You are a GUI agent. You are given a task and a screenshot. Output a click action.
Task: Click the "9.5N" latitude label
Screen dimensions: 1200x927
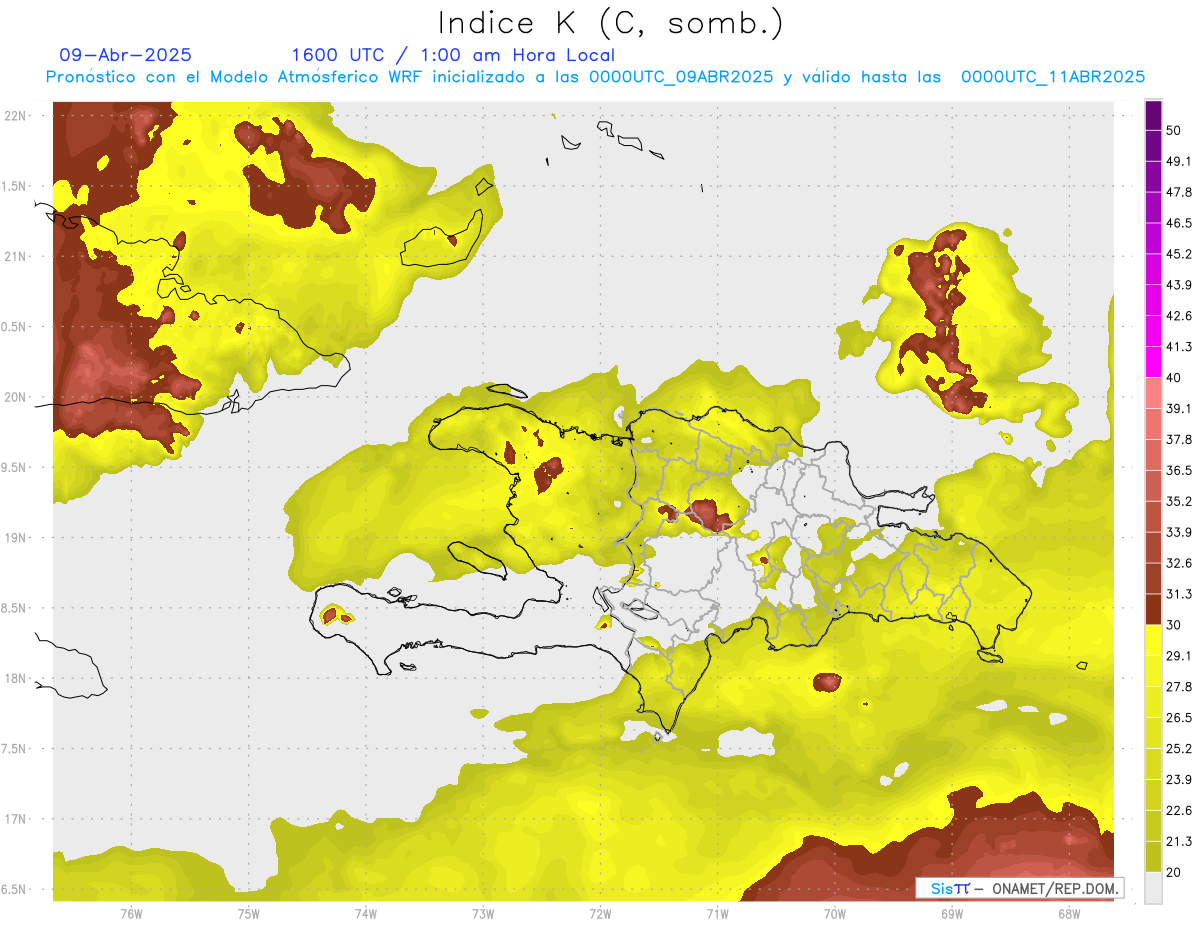pyautogui.click(x=15, y=467)
